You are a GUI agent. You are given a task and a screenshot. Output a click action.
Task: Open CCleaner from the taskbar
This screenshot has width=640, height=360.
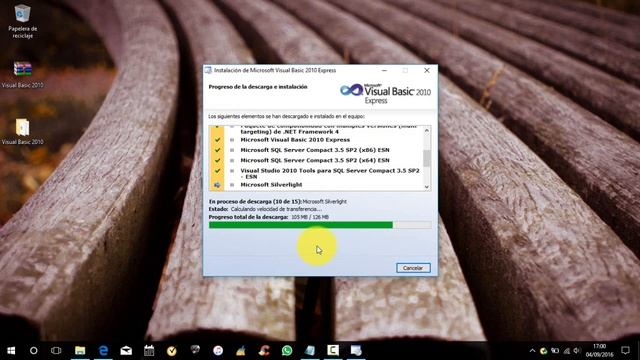264,351
